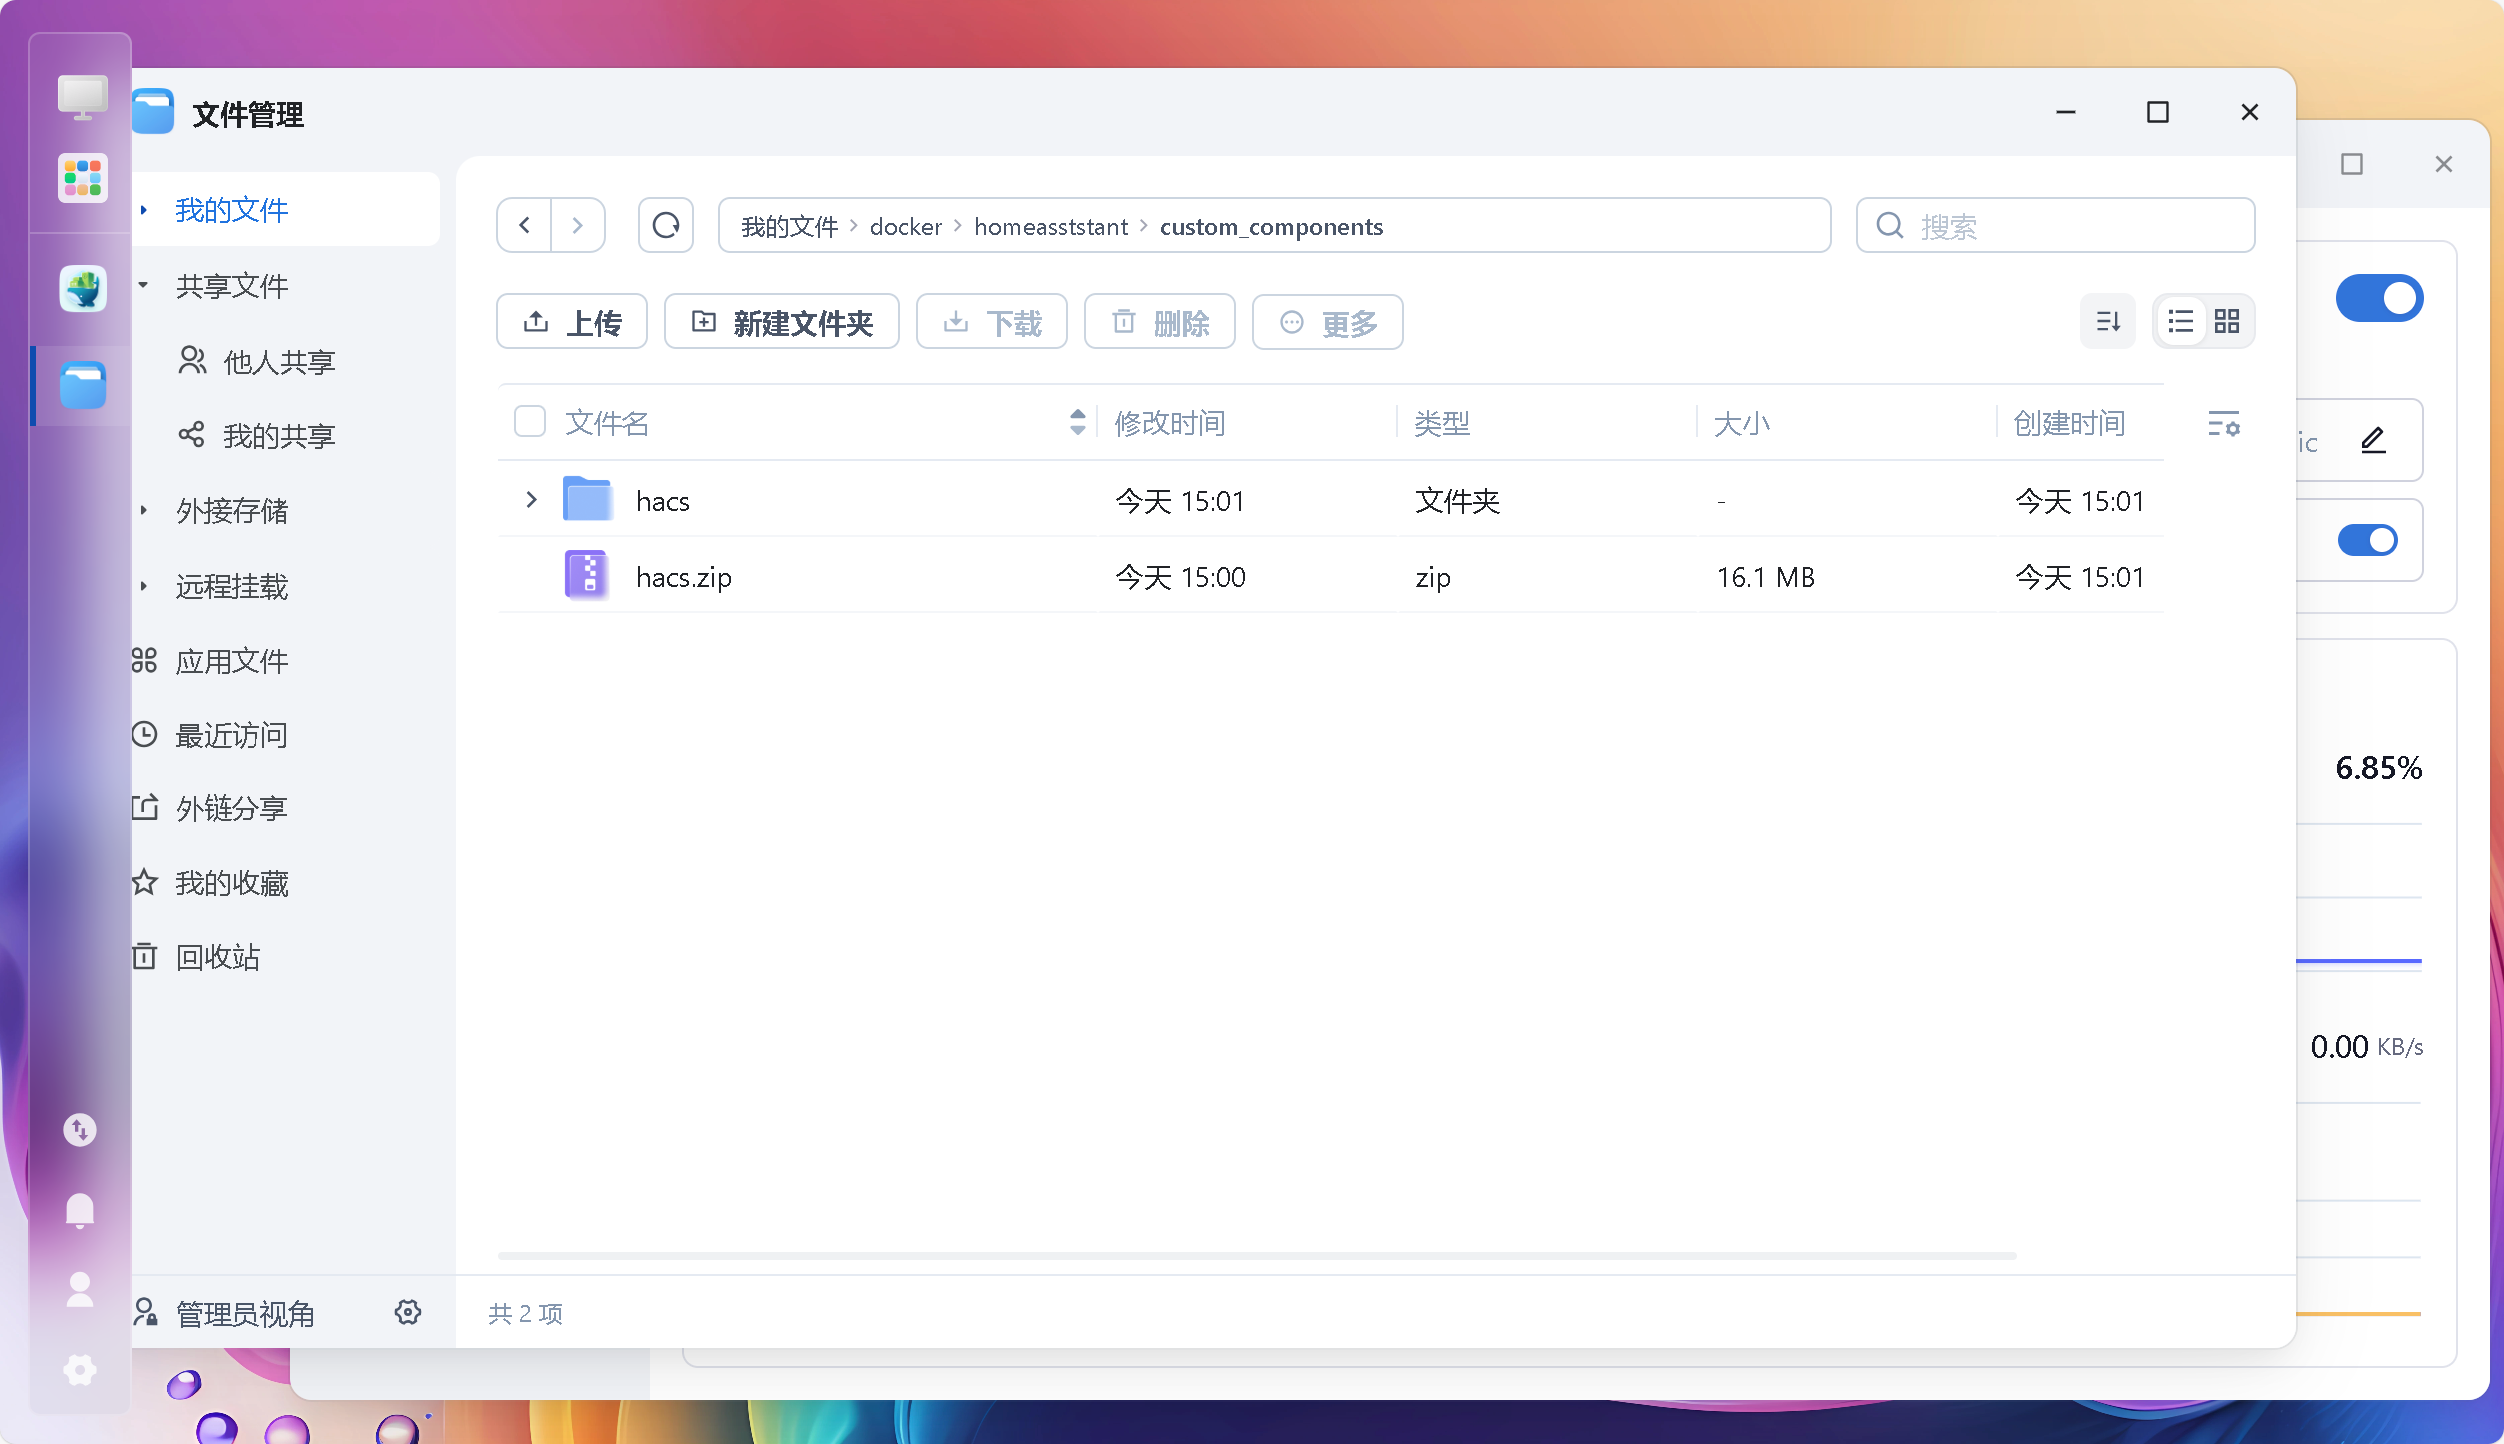Maximize the background window
Screen dimensions: 2504x1444
pyautogui.click(x=2352, y=164)
